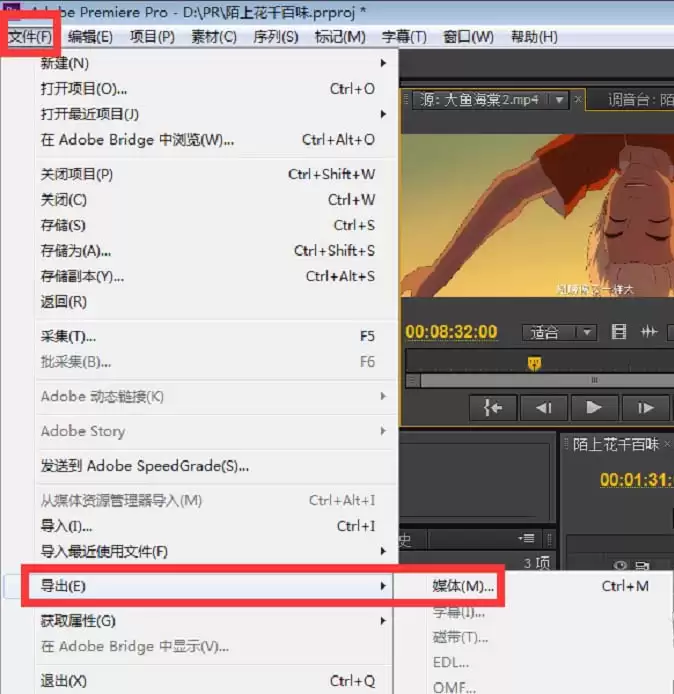Open the 标记(M) menu
This screenshot has height=694, width=674.
coord(340,37)
